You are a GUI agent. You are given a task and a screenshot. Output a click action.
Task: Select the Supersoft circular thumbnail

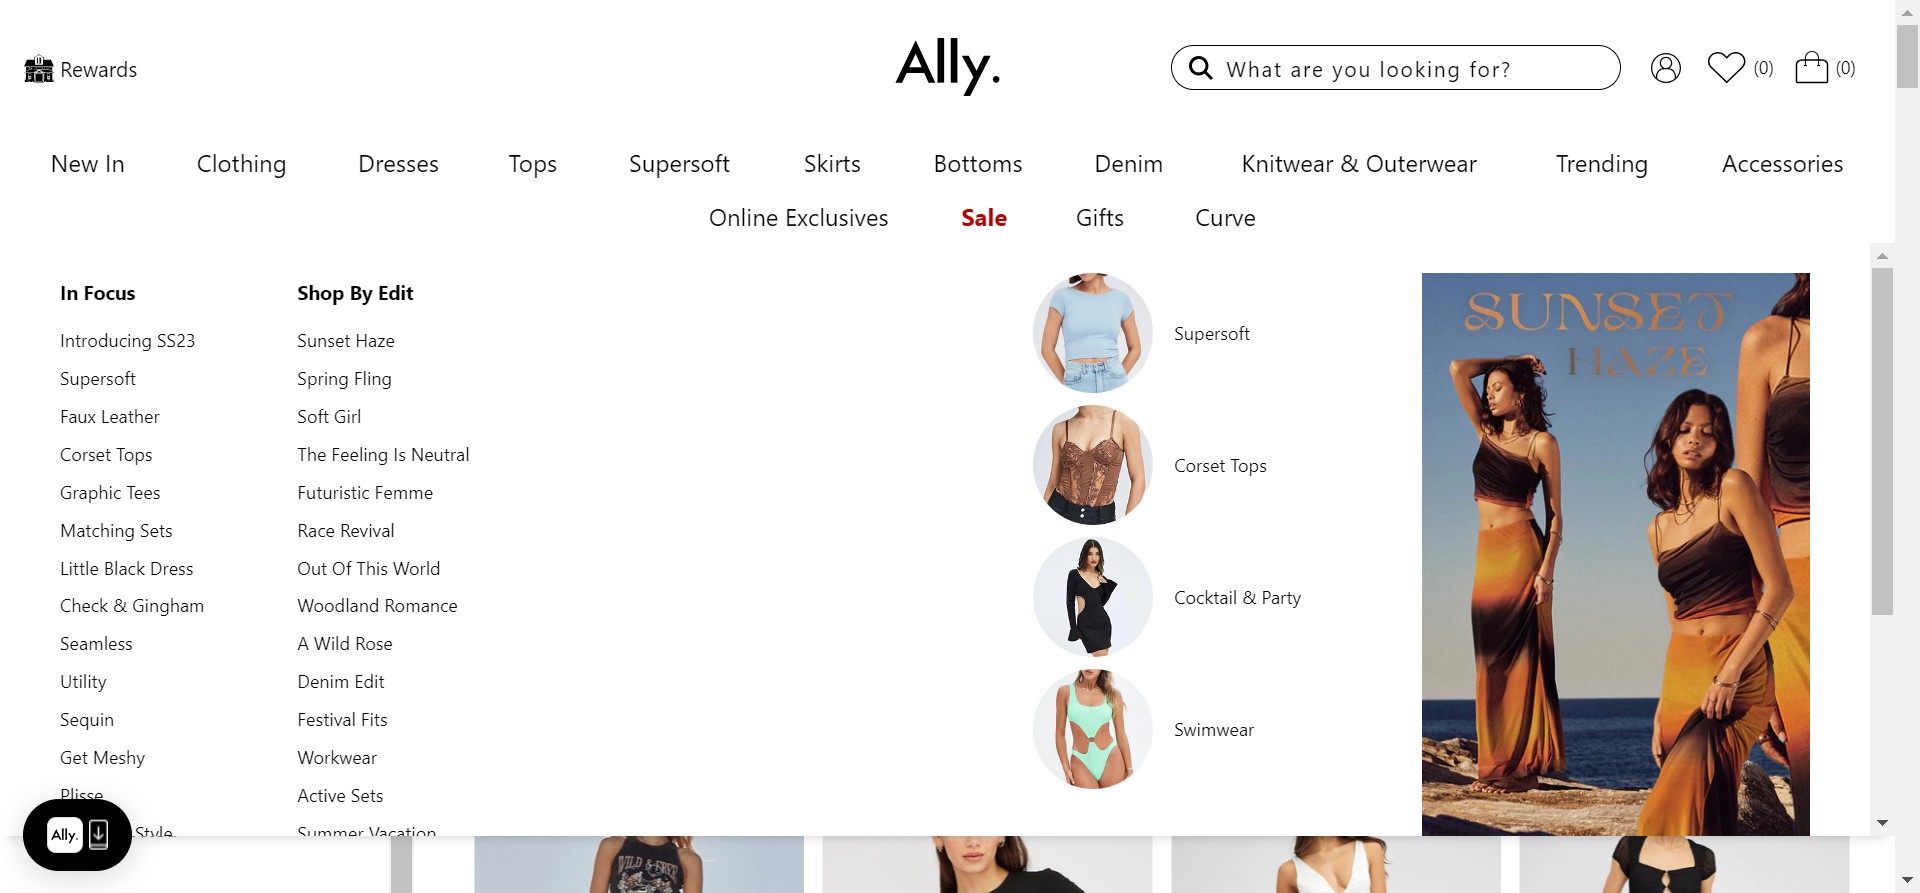(1092, 333)
